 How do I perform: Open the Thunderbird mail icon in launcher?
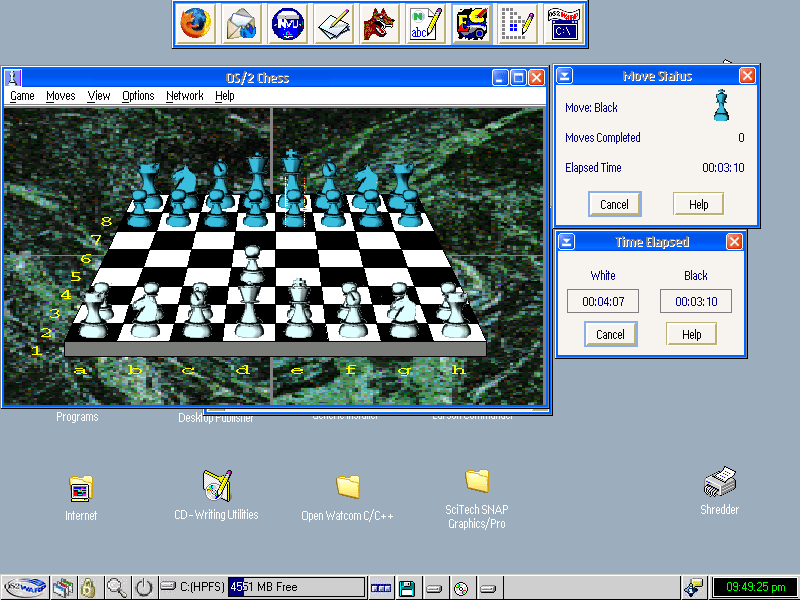click(x=242, y=24)
